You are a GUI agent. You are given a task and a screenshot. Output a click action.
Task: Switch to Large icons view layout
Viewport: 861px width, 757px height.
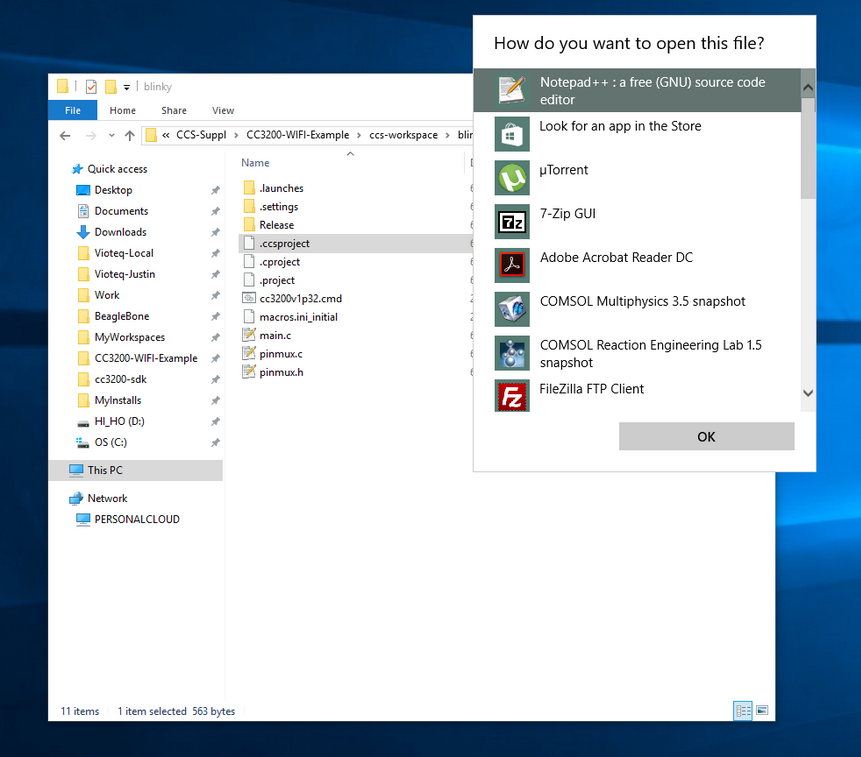762,711
